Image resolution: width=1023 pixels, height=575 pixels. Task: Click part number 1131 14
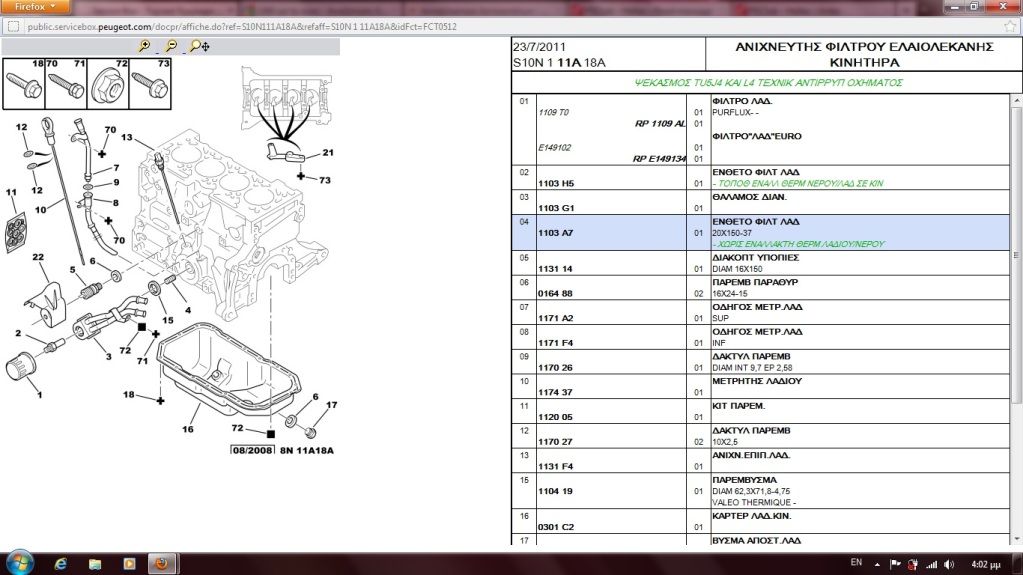coord(555,269)
